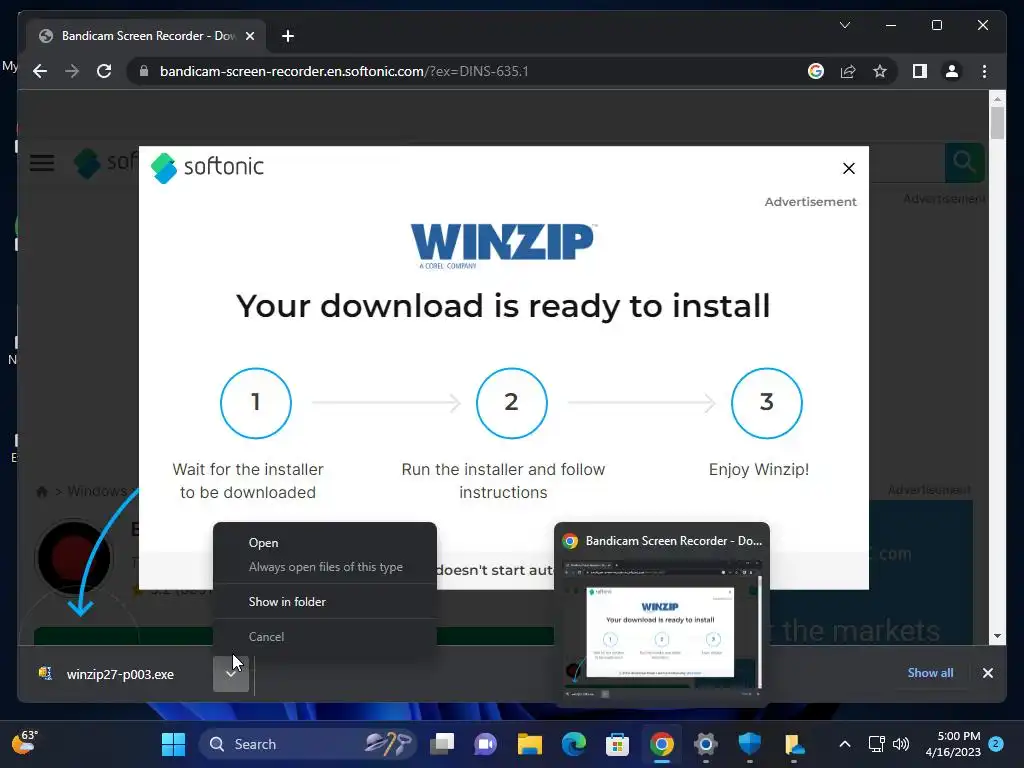This screenshot has width=1024, height=768.
Task: Open Task View from the taskbar
Action: [x=442, y=744]
